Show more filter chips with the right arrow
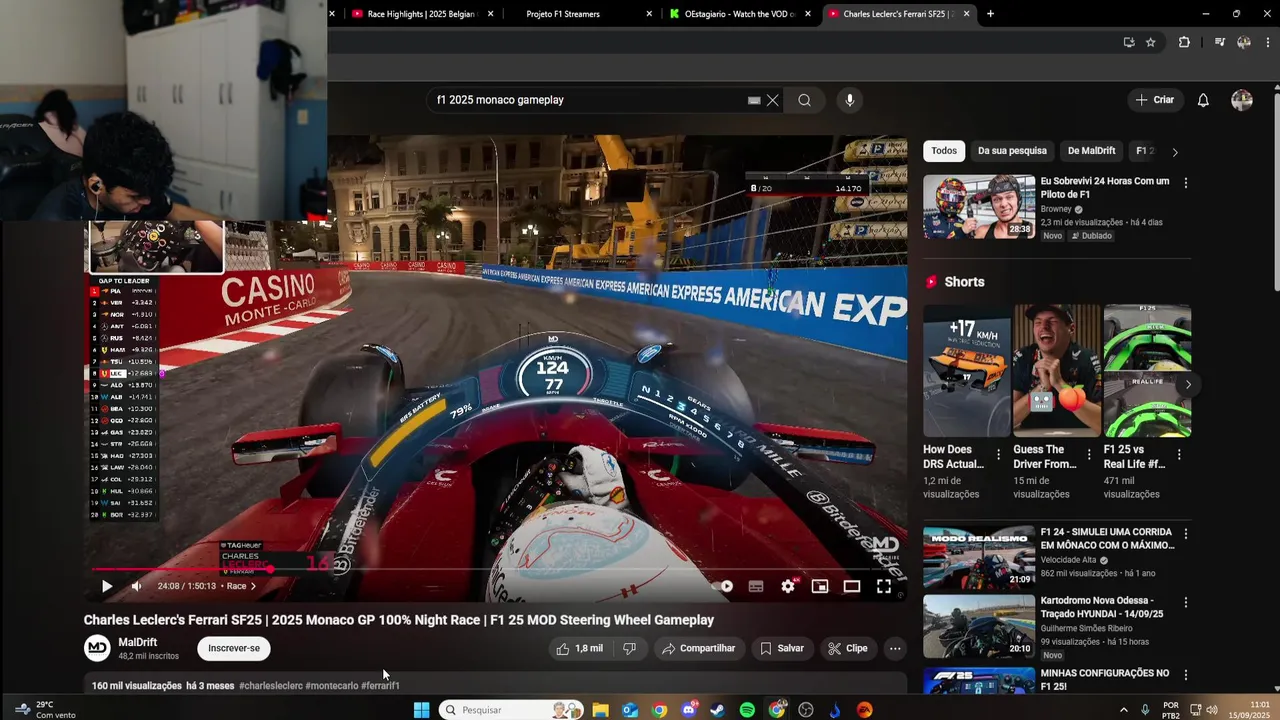 [x=1175, y=152]
